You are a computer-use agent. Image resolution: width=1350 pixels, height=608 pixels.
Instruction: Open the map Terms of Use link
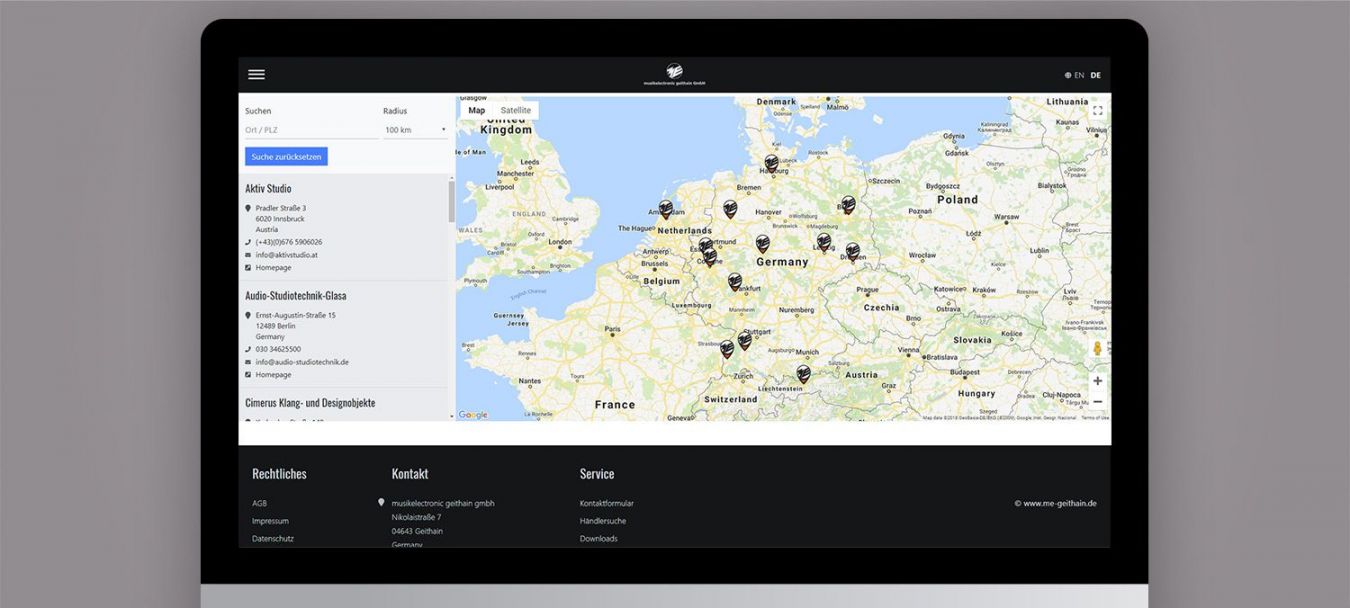(x=1094, y=417)
